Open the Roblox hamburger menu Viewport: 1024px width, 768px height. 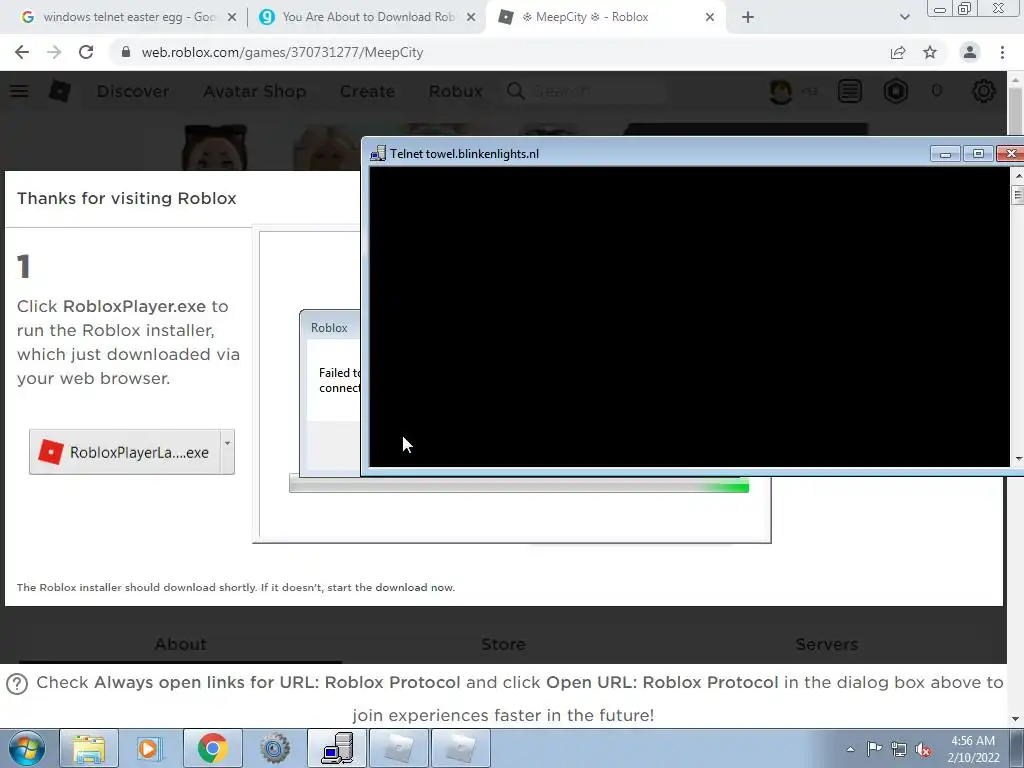[19, 91]
